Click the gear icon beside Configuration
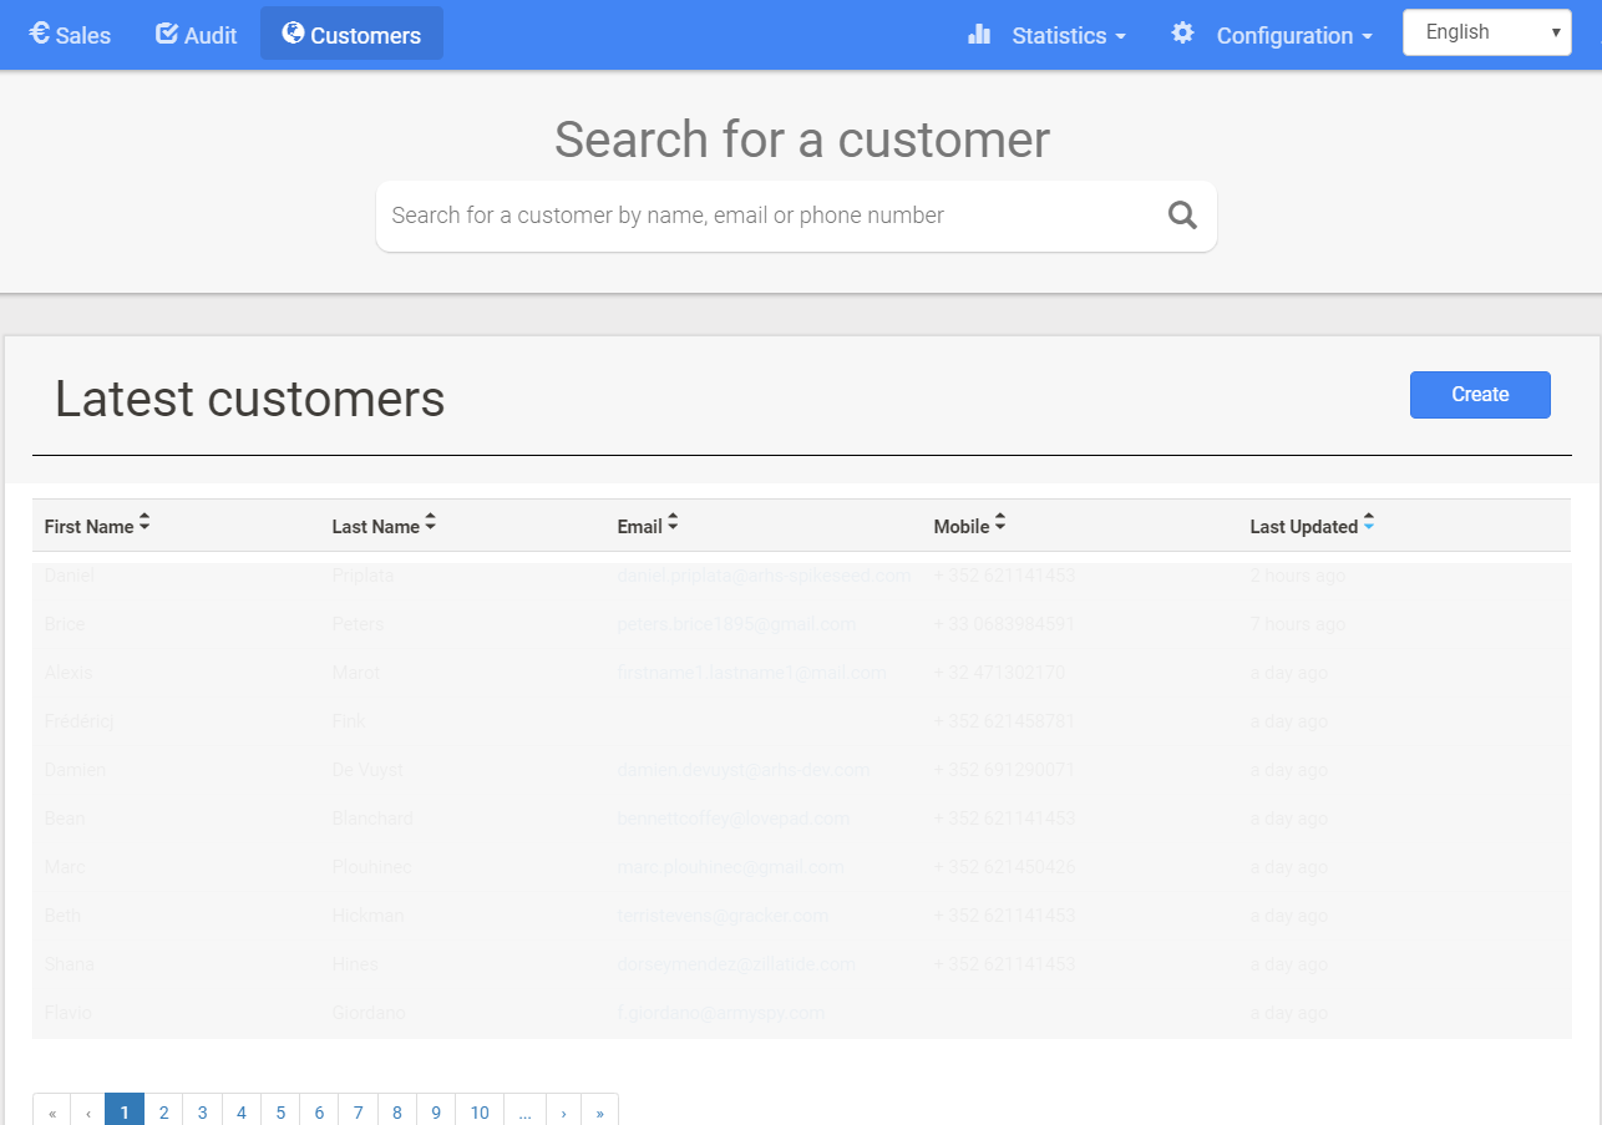Screen dimensions: 1602x1125 point(1182,32)
